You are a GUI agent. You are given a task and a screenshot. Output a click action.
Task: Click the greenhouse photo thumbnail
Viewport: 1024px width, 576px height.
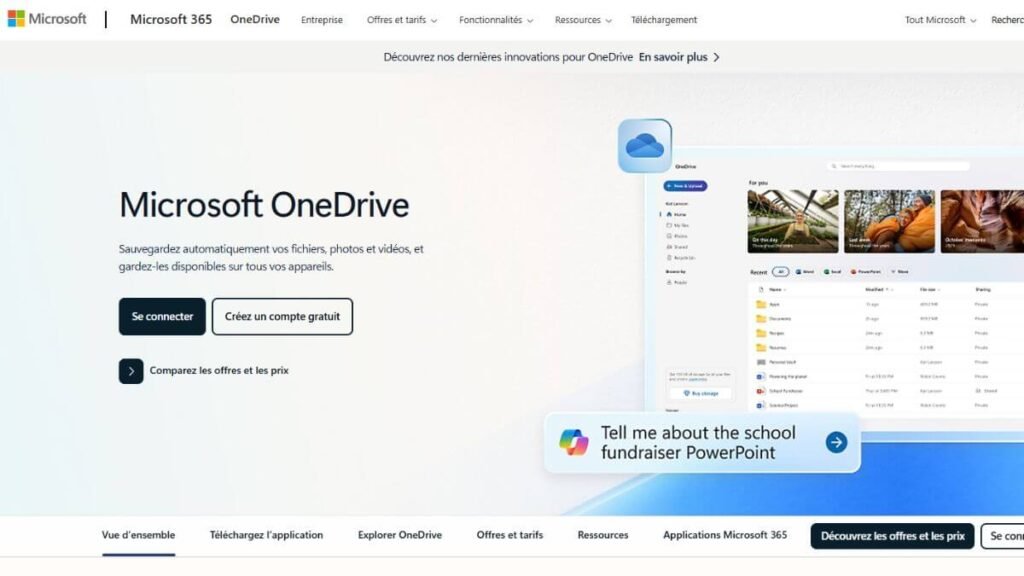tap(793, 221)
